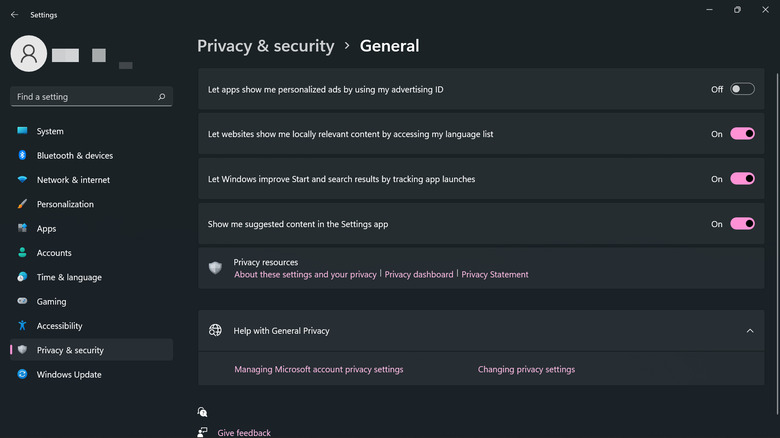This screenshot has width=780, height=438.
Task: Enable the personalized ads advertising ID toggle
Action: [742, 89]
